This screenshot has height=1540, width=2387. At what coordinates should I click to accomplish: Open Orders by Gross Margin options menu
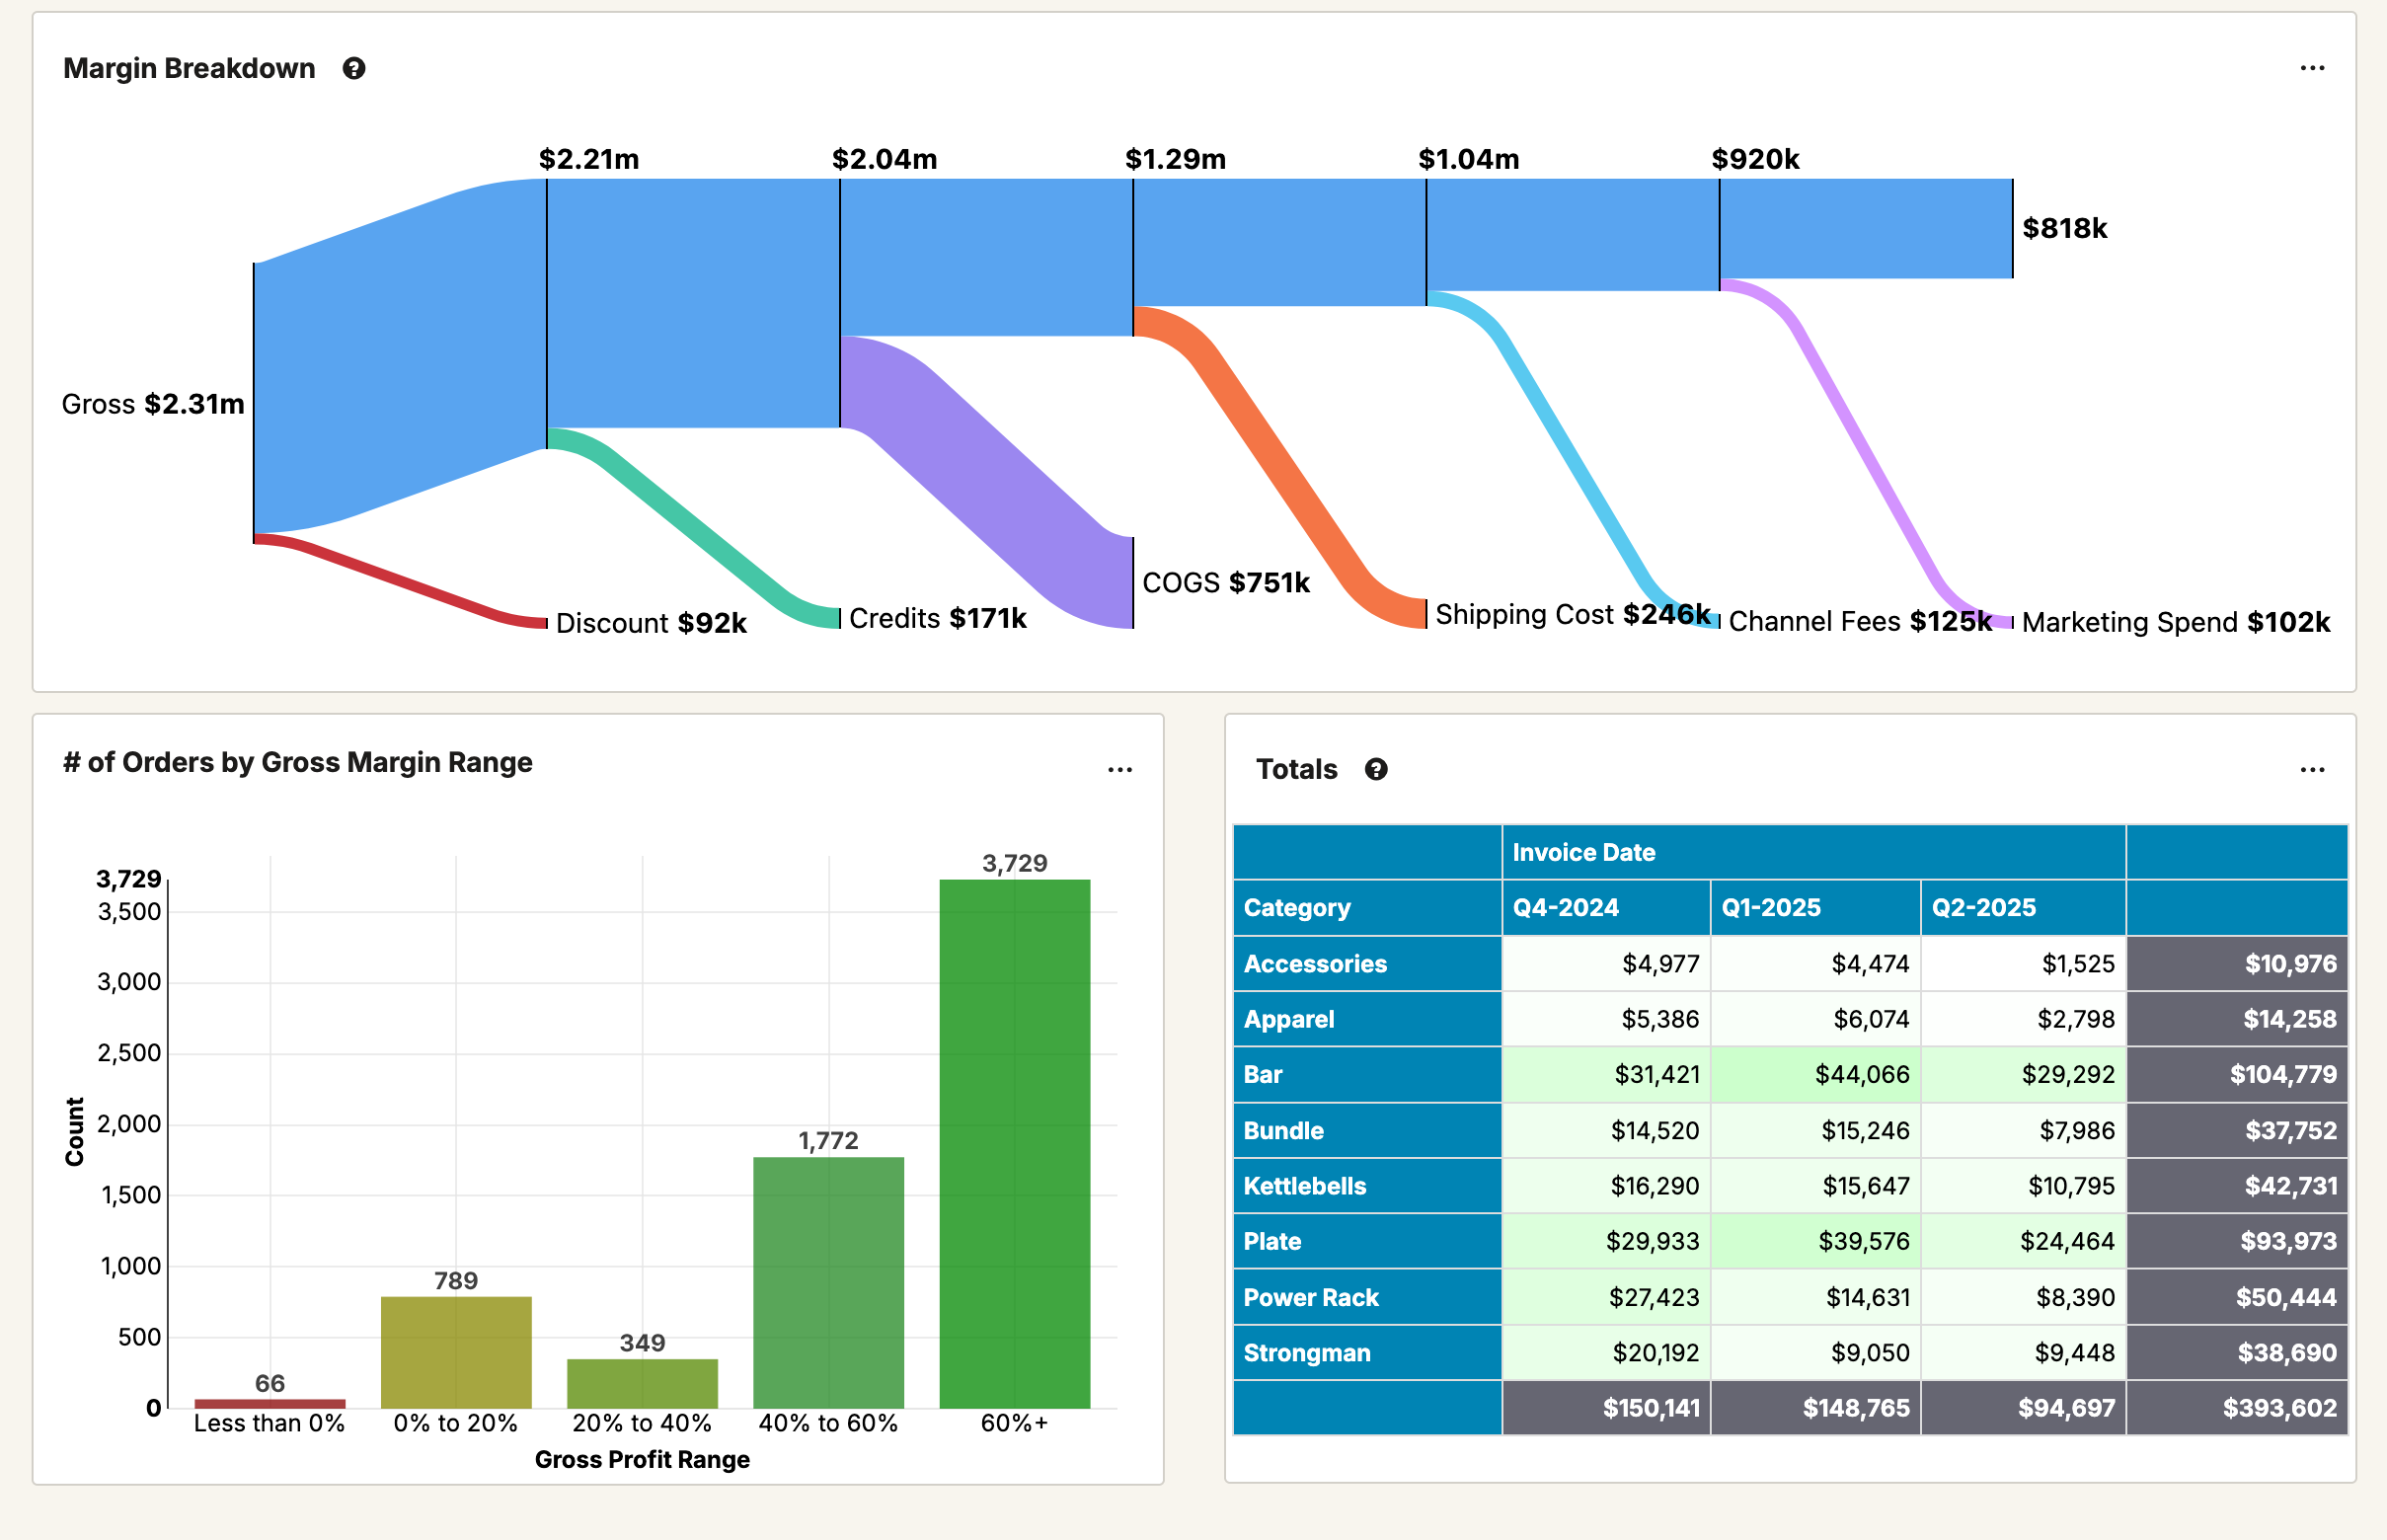1119,770
